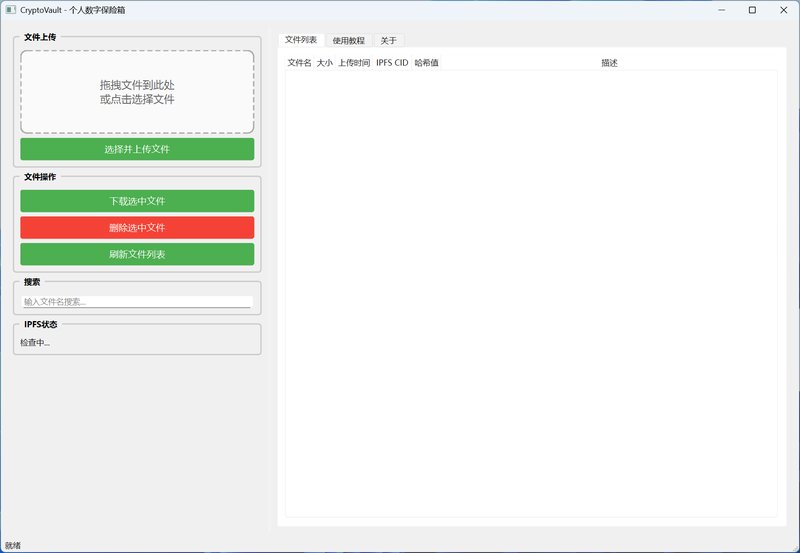Focus the 输入文件名搜索 search field
The width and height of the screenshot is (800, 553).
click(137, 301)
